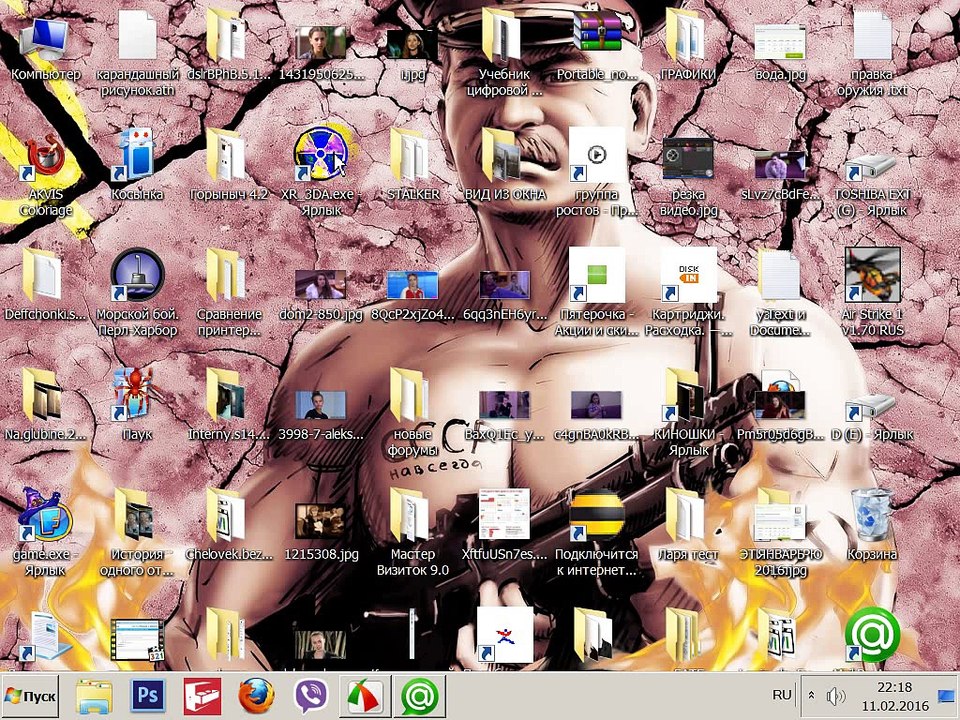Open Viber from the taskbar
Viewport: 960px width, 720px height.
(x=310, y=696)
